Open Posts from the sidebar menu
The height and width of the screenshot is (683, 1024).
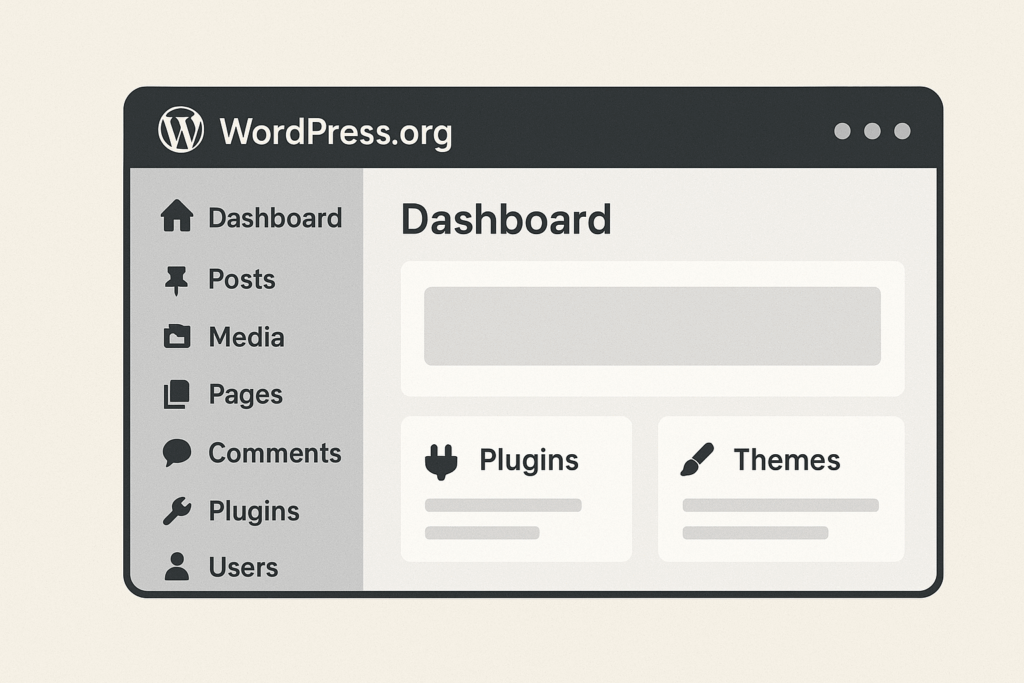[x=241, y=280]
